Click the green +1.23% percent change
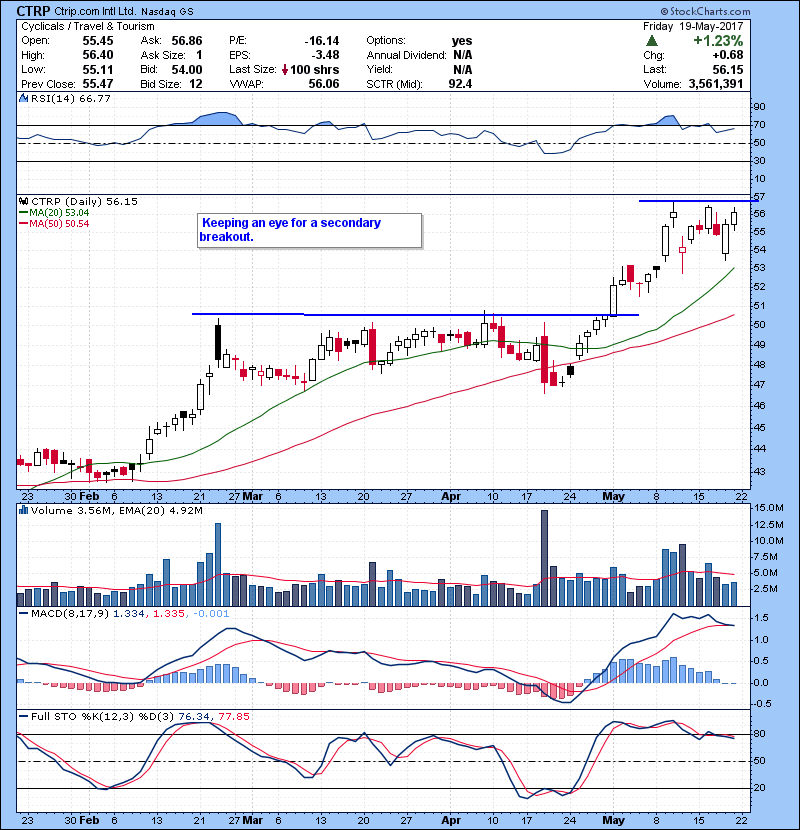Screen dimensions: 800x830 point(718,41)
